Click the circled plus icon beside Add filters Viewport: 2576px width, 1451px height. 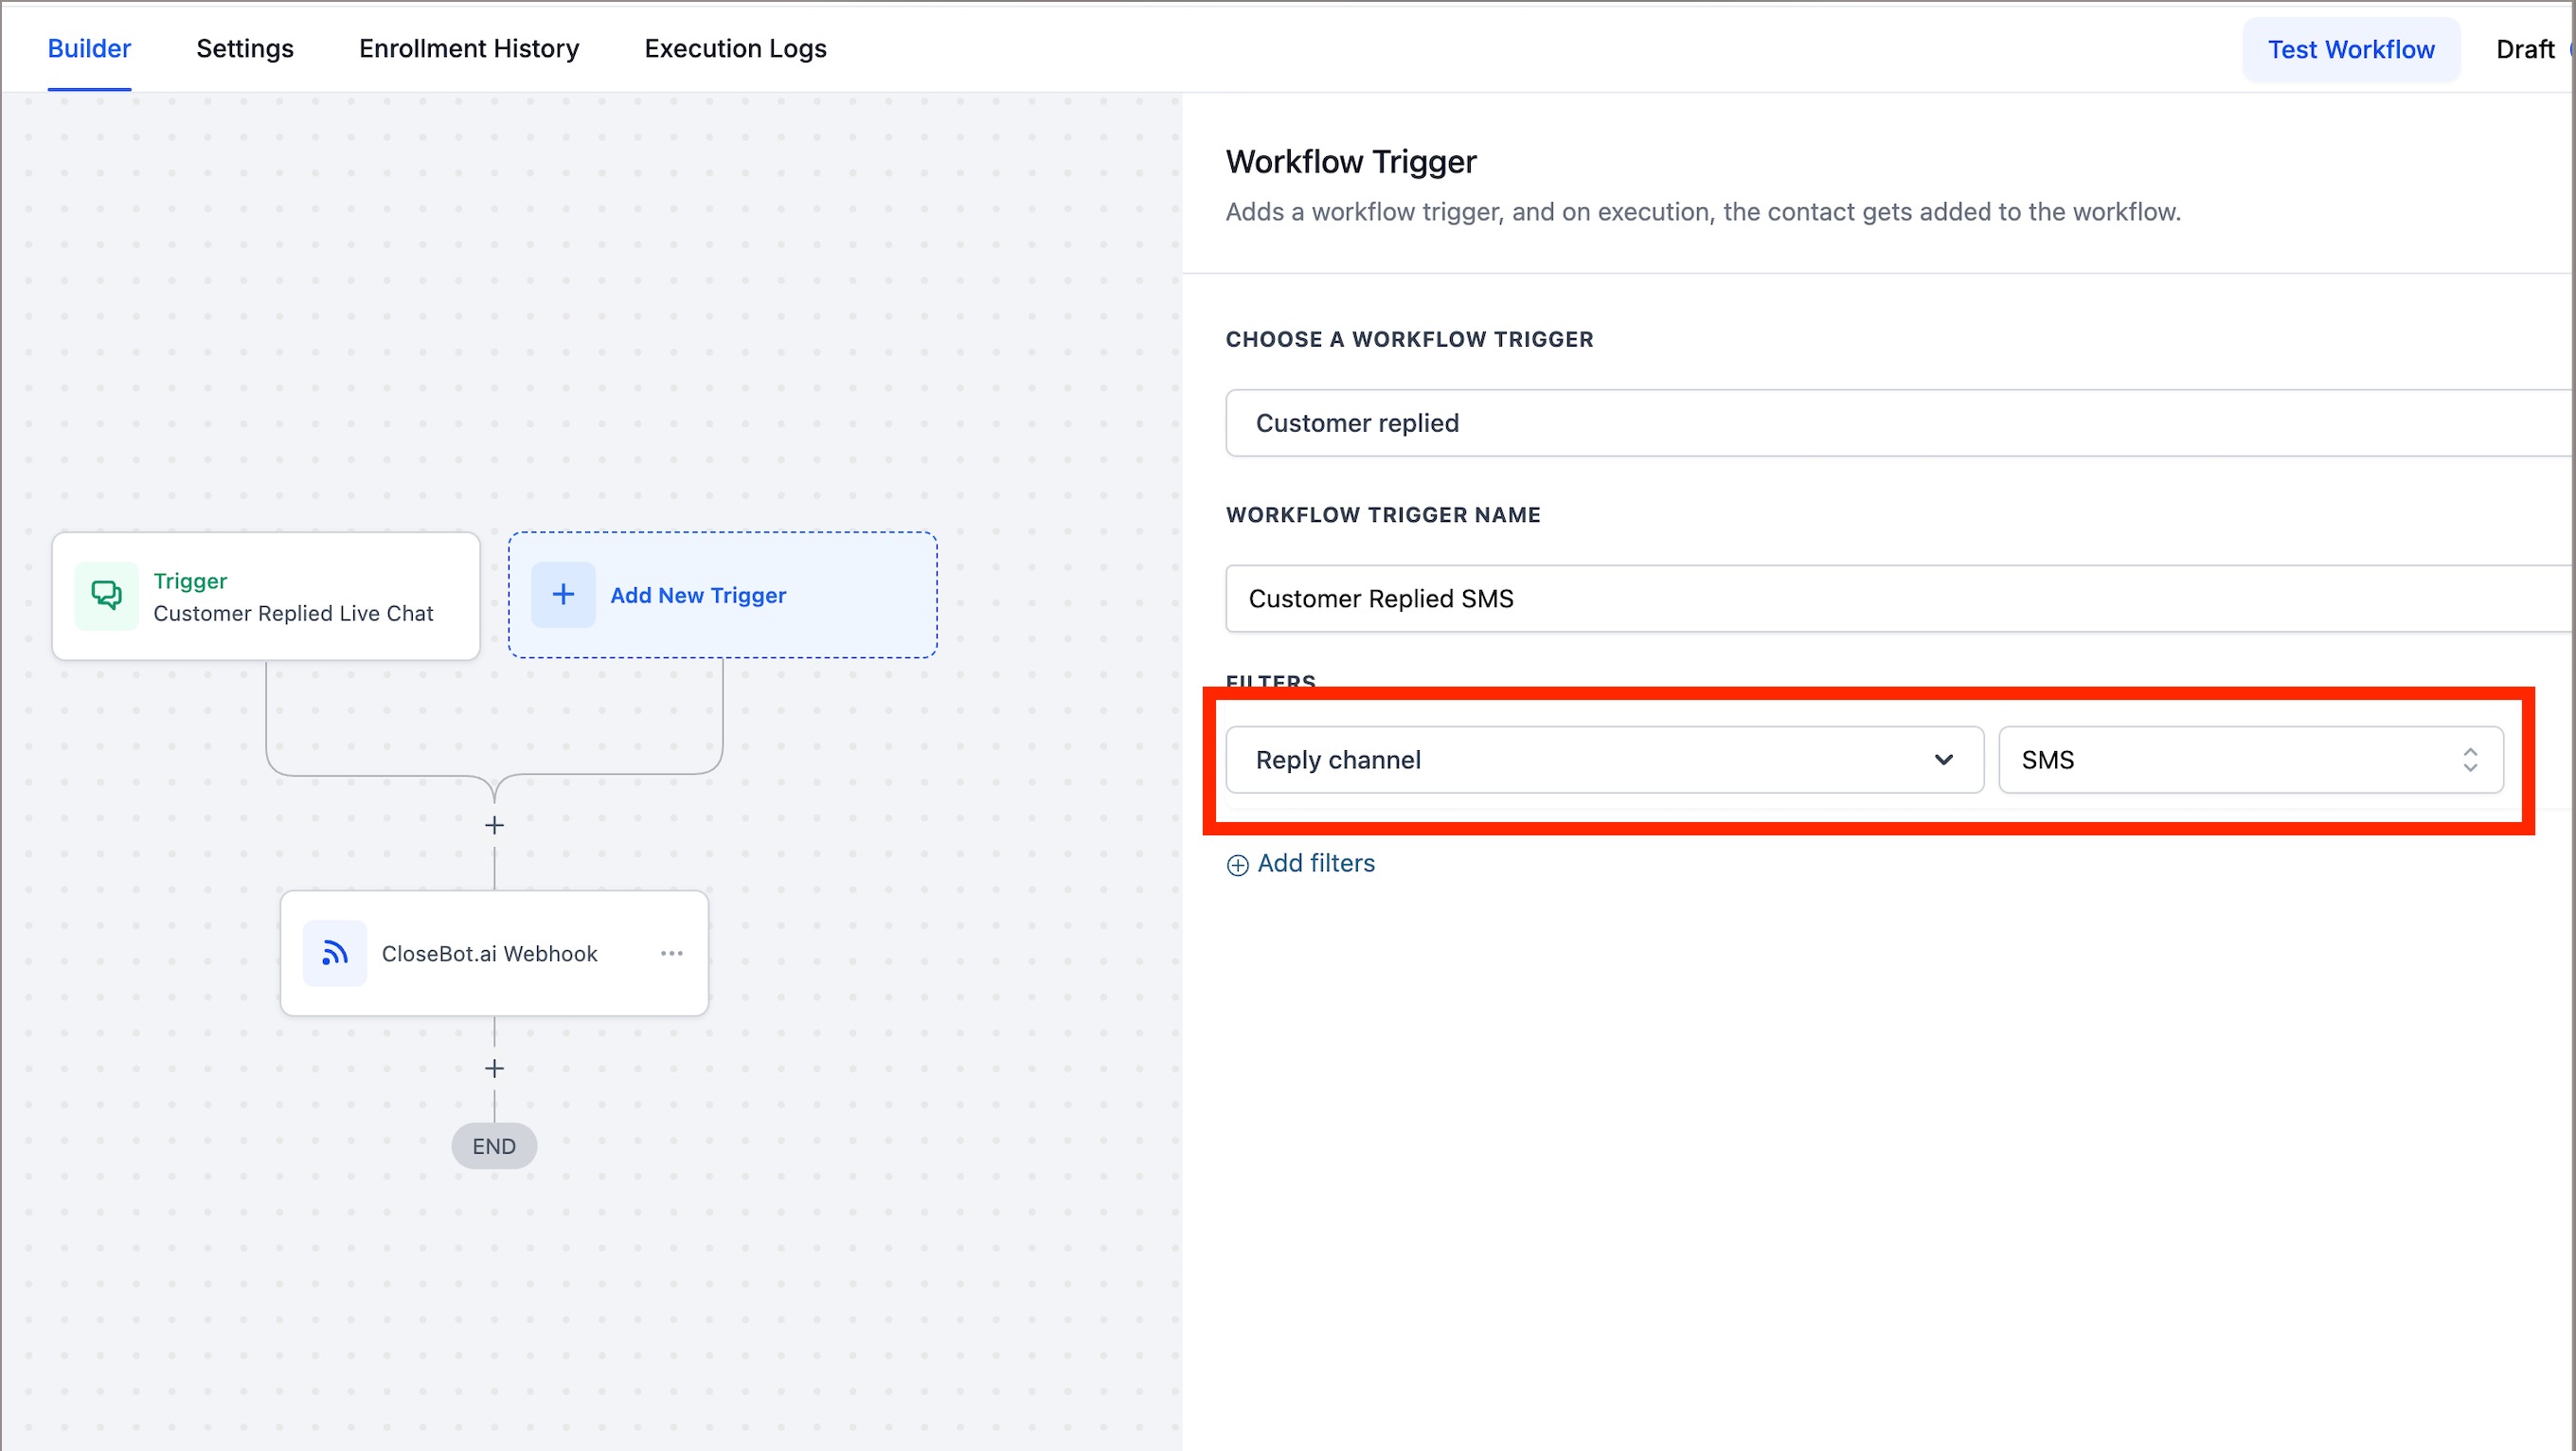(x=1237, y=865)
